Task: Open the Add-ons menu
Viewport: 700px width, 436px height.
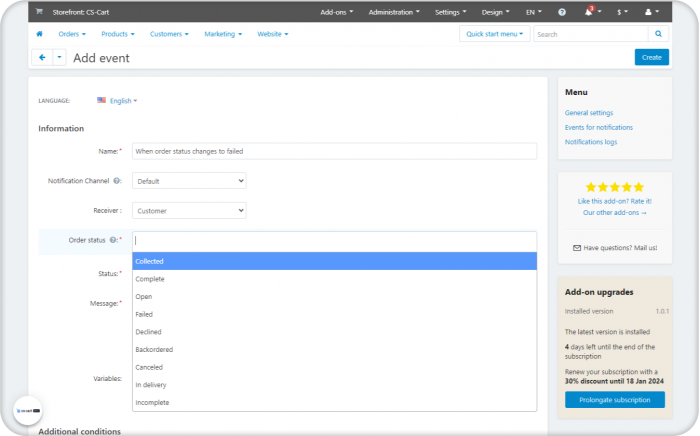Action: pos(337,12)
